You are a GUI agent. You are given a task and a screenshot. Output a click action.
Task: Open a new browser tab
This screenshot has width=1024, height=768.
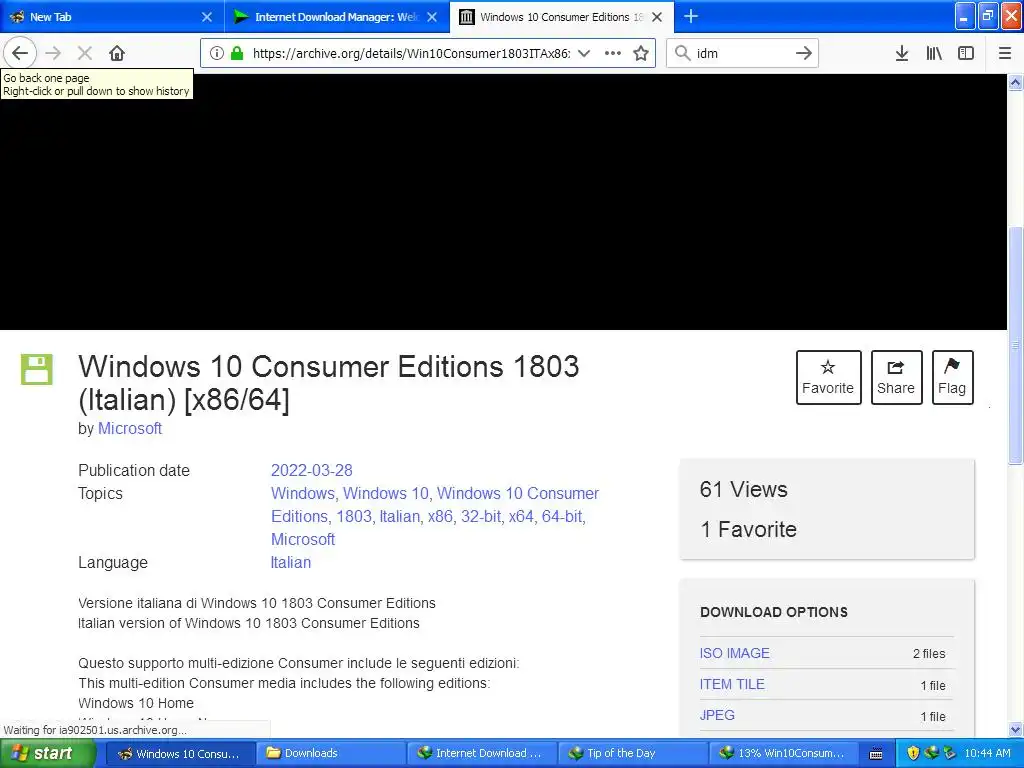point(690,16)
